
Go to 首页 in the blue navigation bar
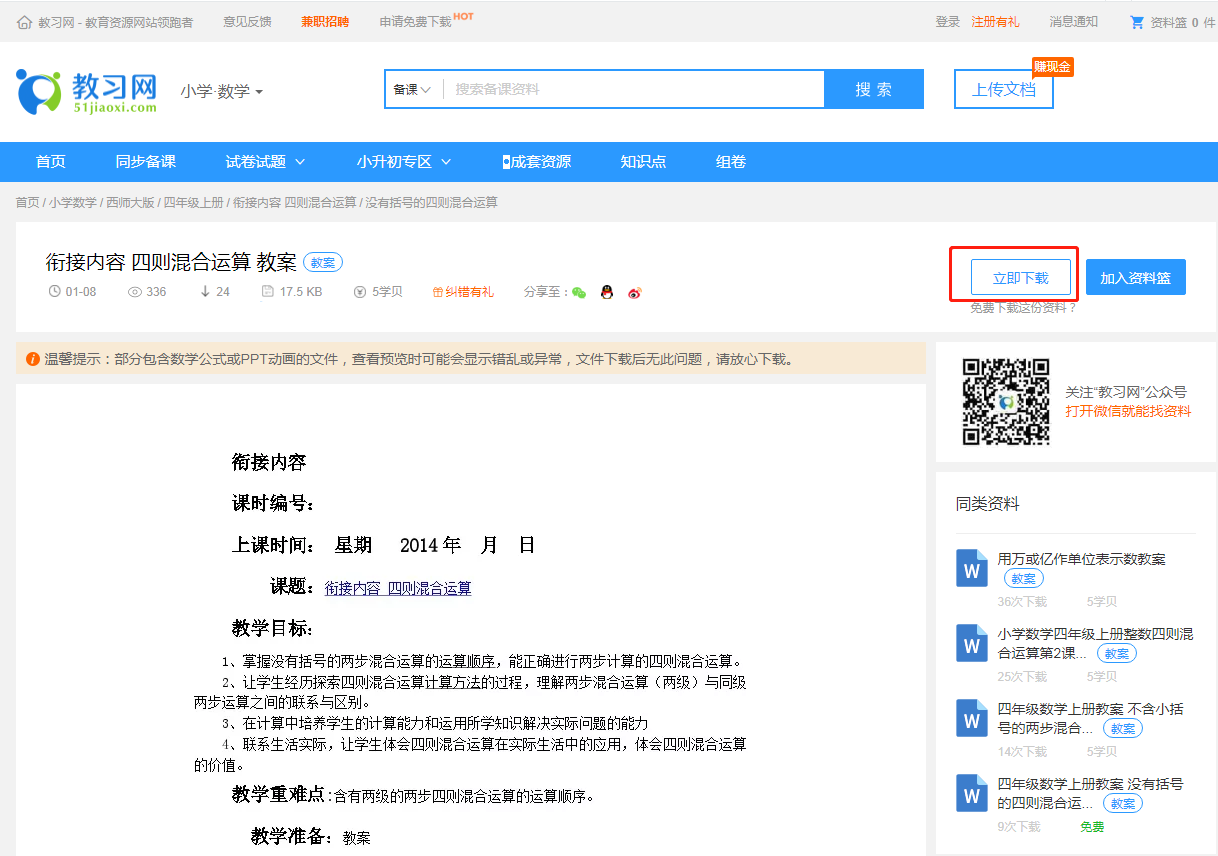coord(51,161)
